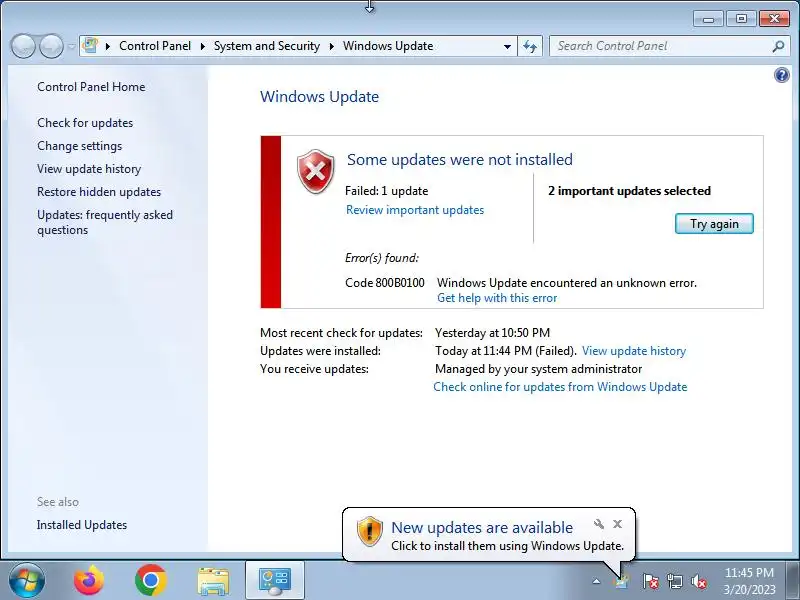Expand the arrow before Control Panel breadcrumb
The image size is (800, 600).
pos(108,46)
